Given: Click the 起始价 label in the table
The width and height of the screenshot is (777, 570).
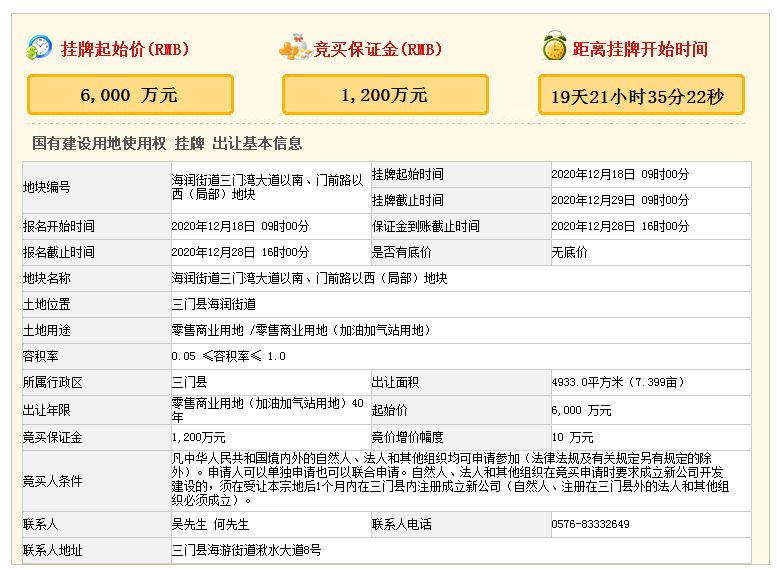Looking at the screenshot, I should pyautogui.click(x=389, y=410).
